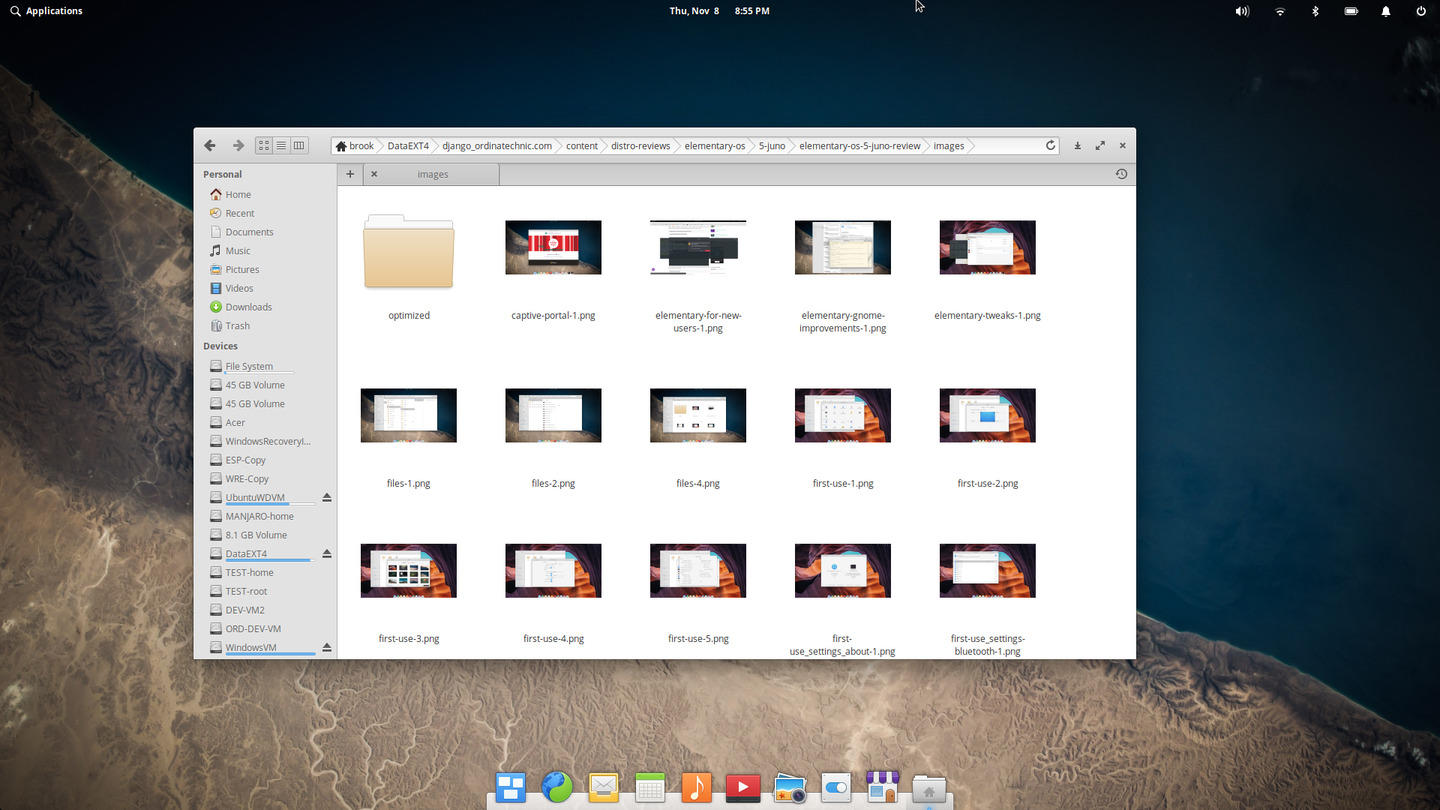This screenshot has height=810, width=1440.
Task: Open sound volume indicator
Action: pyautogui.click(x=1242, y=11)
